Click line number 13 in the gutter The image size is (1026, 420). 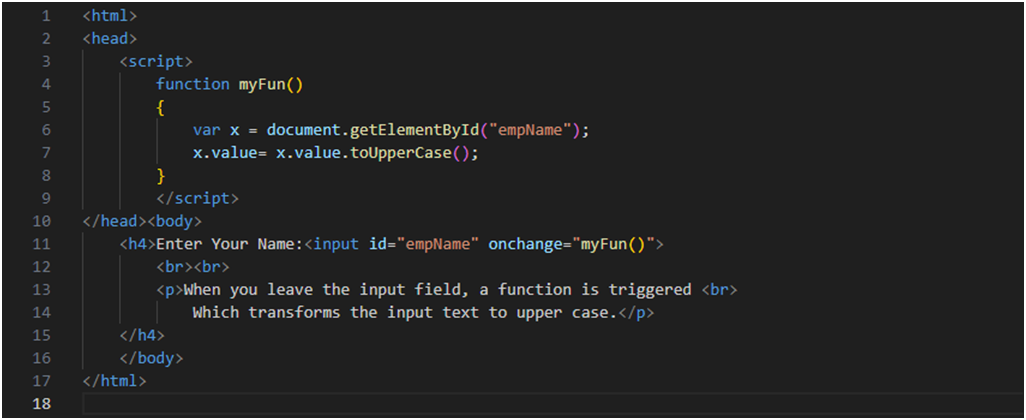click(x=41, y=289)
